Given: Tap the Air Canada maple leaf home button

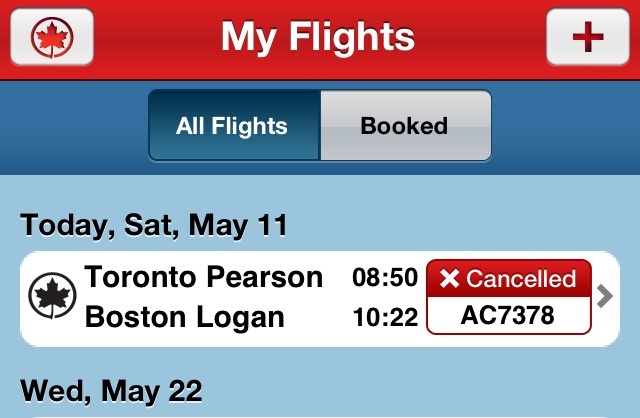Looking at the screenshot, I should pos(51,37).
